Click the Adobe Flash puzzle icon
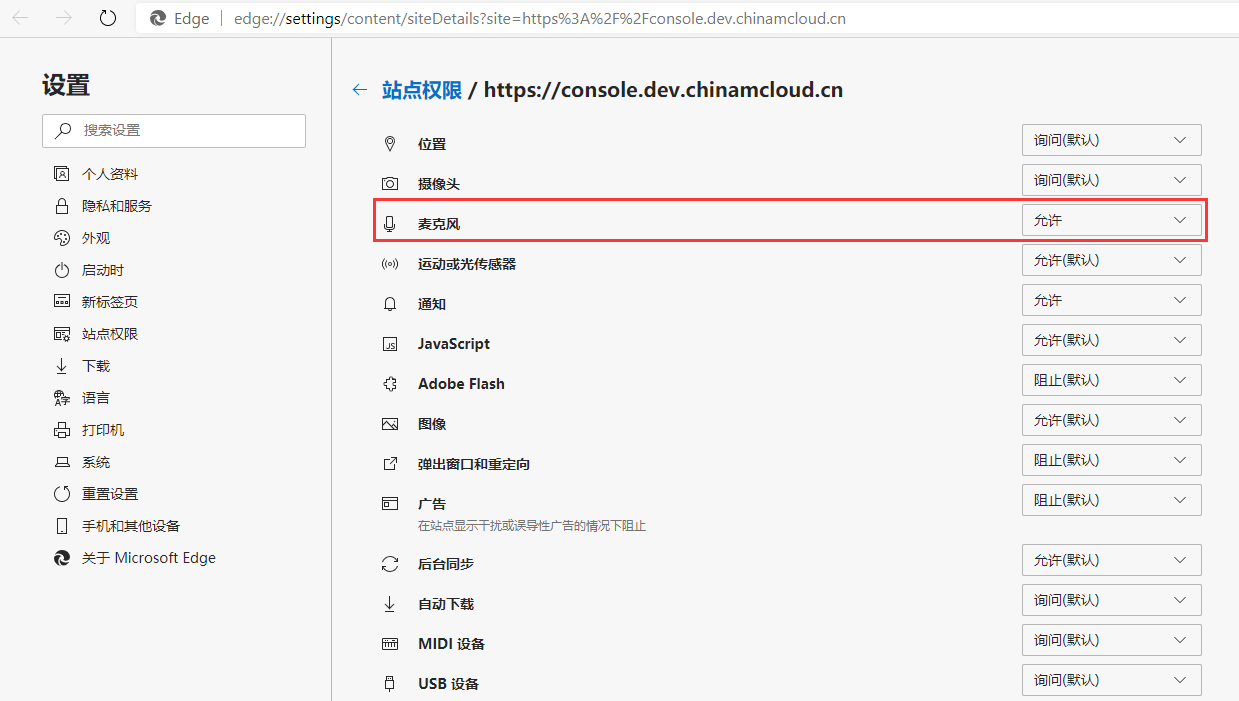 (x=390, y=384)
